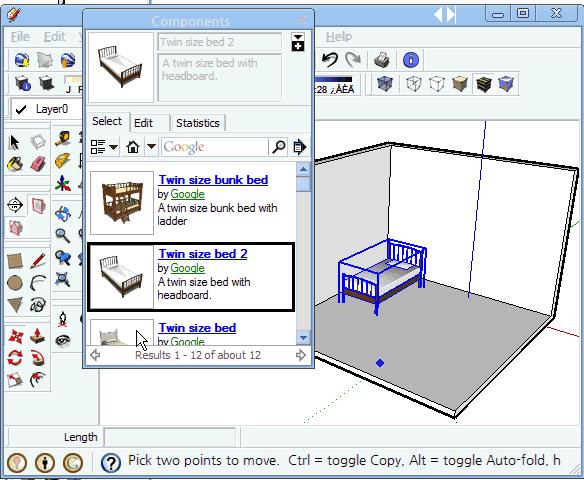This screenshot has width=584, height=480.
Task: Open the Help menu
Action: coord(339,36)
